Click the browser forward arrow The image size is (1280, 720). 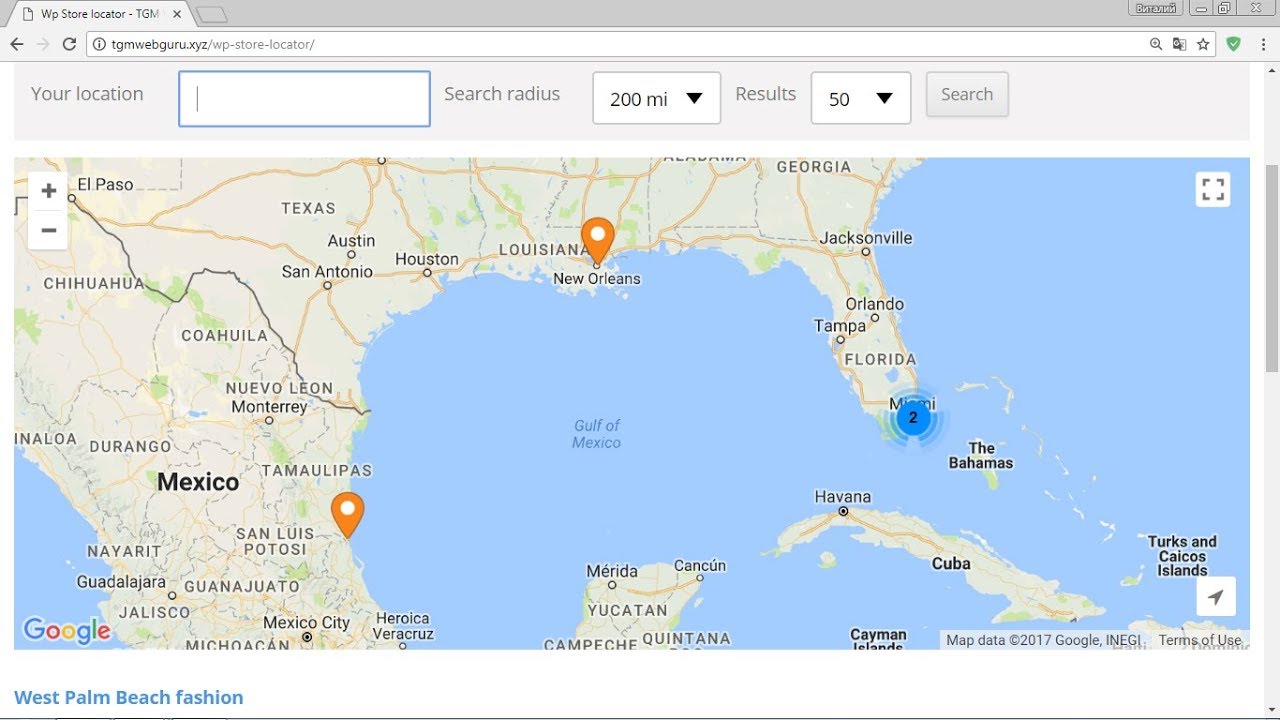coord(43,44)
